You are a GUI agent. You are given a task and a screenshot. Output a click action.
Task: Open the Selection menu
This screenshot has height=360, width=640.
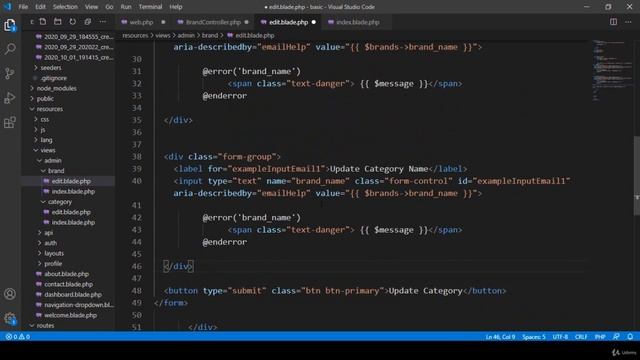65,7
